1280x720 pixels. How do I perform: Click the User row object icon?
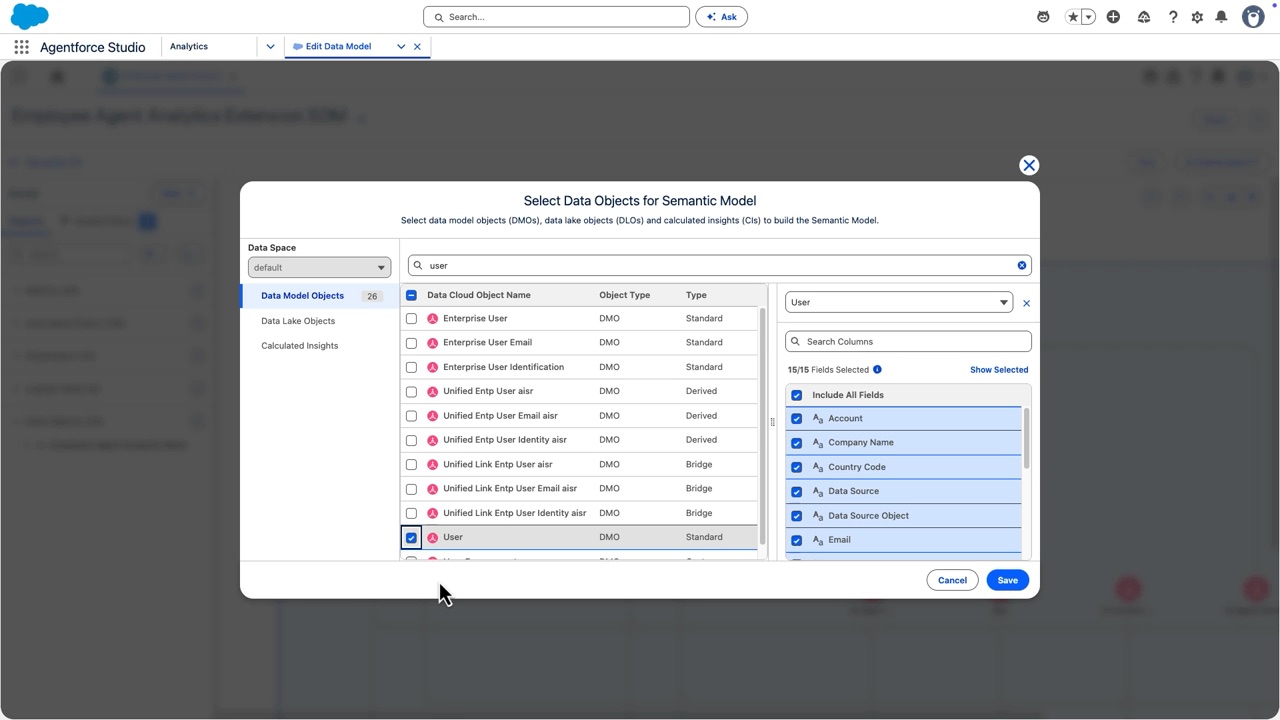tap(433, 537)
